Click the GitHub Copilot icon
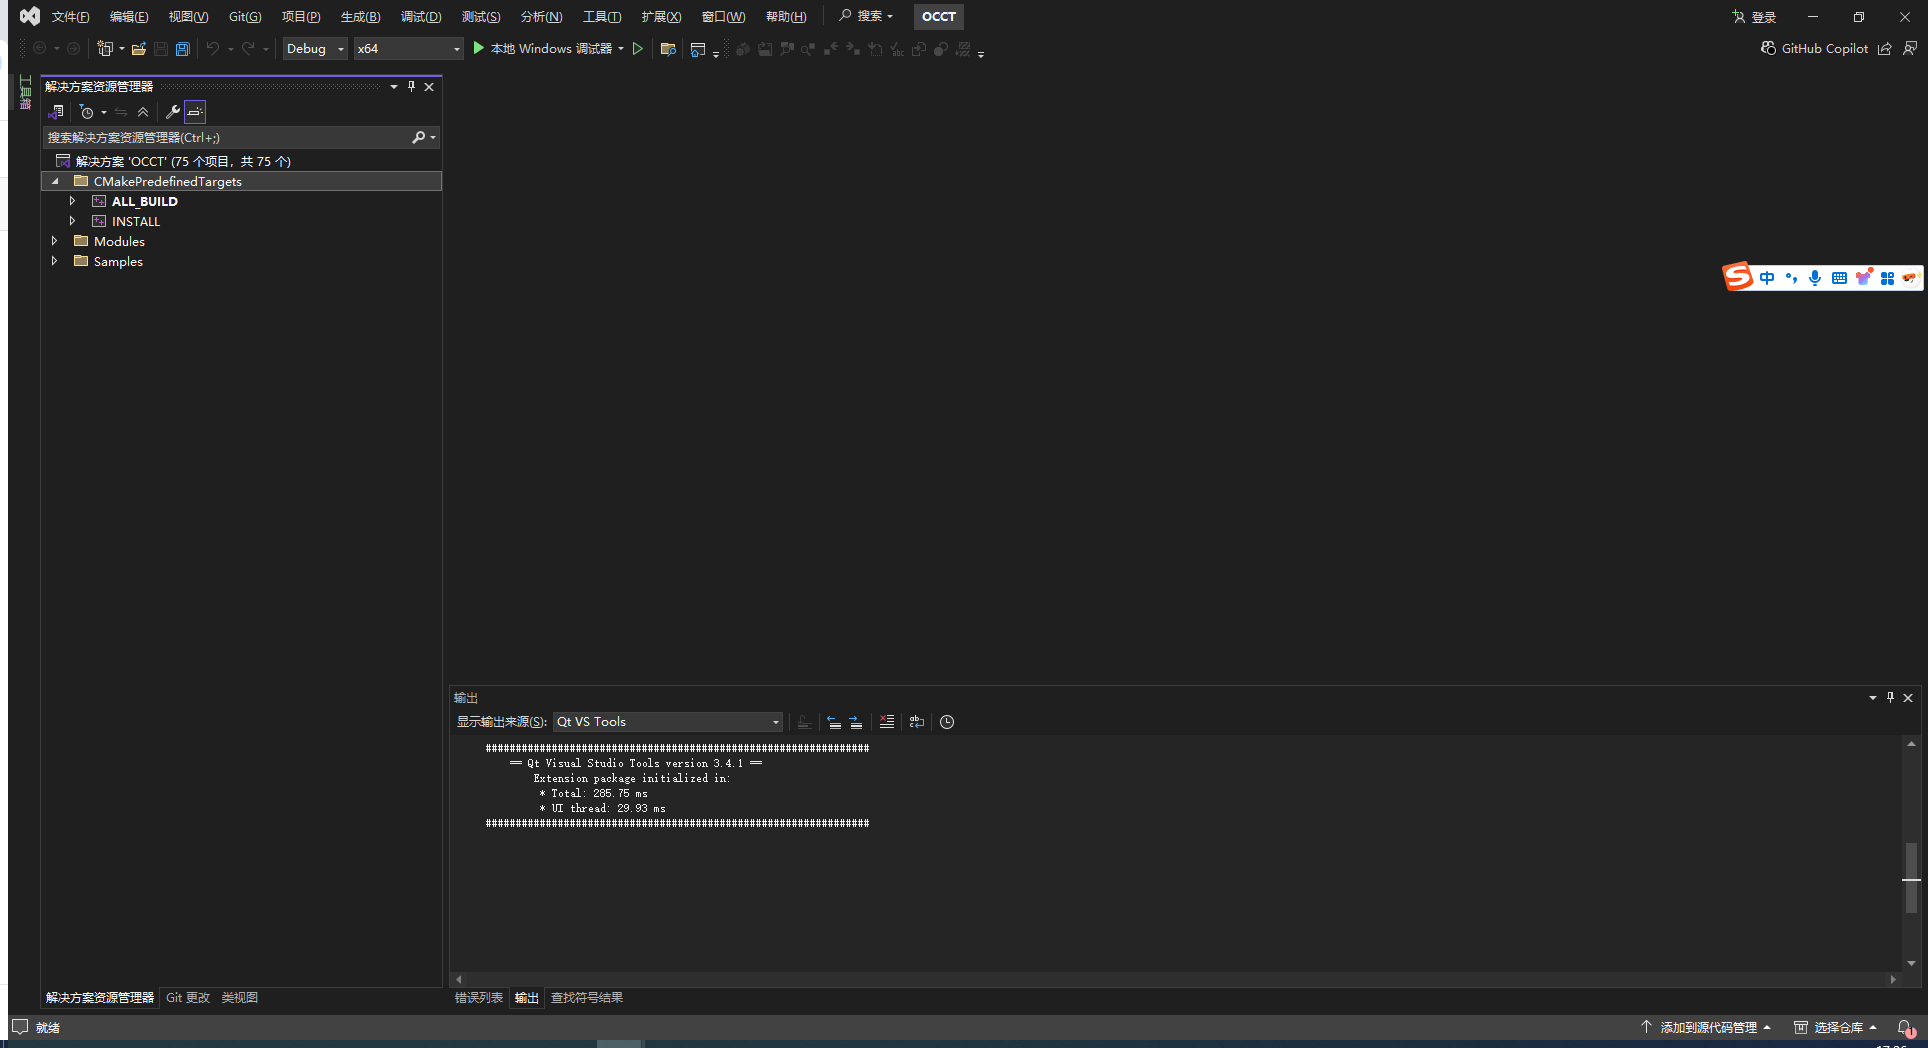This screenshot has width=1928, height=1048. tap(1768, 48)
